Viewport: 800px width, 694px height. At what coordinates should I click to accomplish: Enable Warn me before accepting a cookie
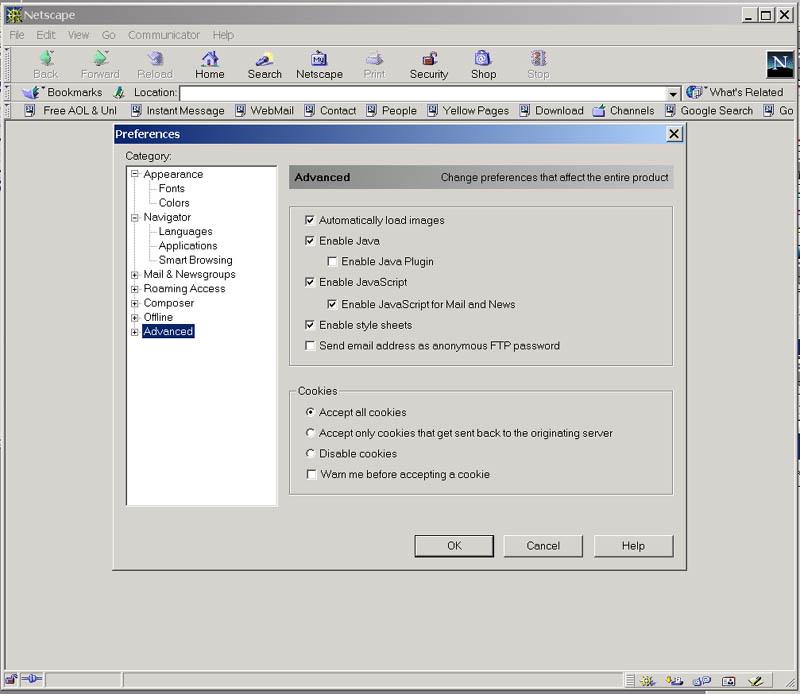click(x=311, y=474)
